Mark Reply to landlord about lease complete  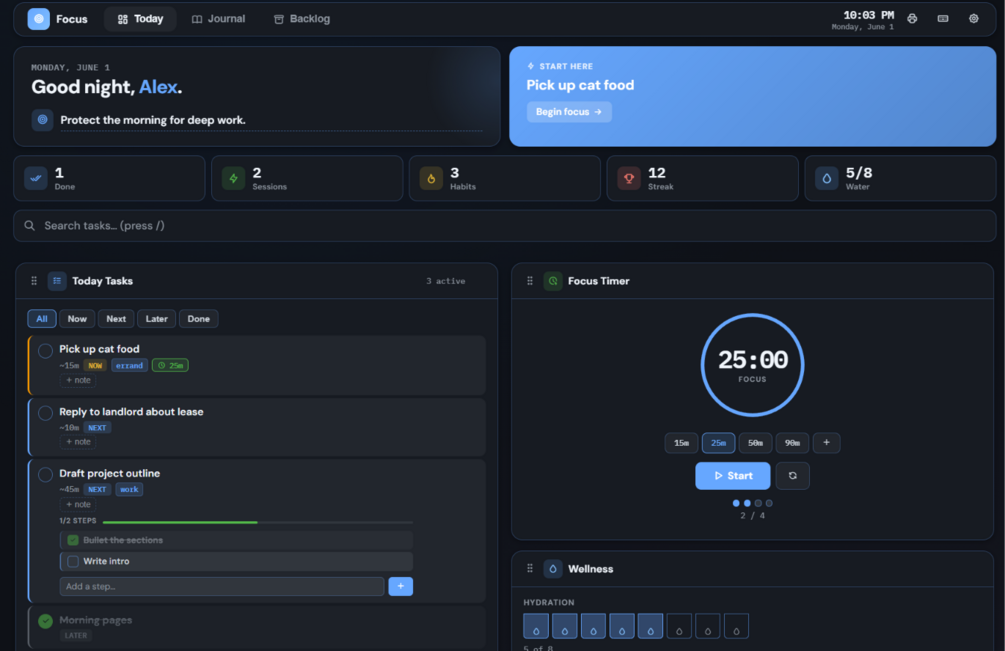[x=46, y=413]
